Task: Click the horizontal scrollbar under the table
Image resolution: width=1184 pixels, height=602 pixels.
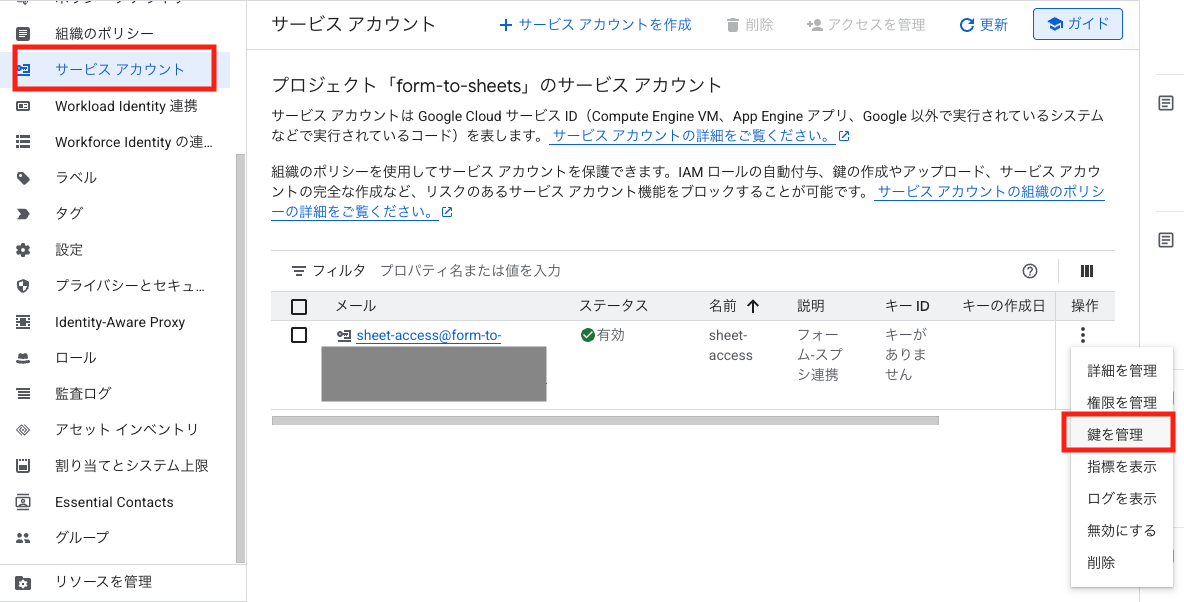Action: coord(605,421)
